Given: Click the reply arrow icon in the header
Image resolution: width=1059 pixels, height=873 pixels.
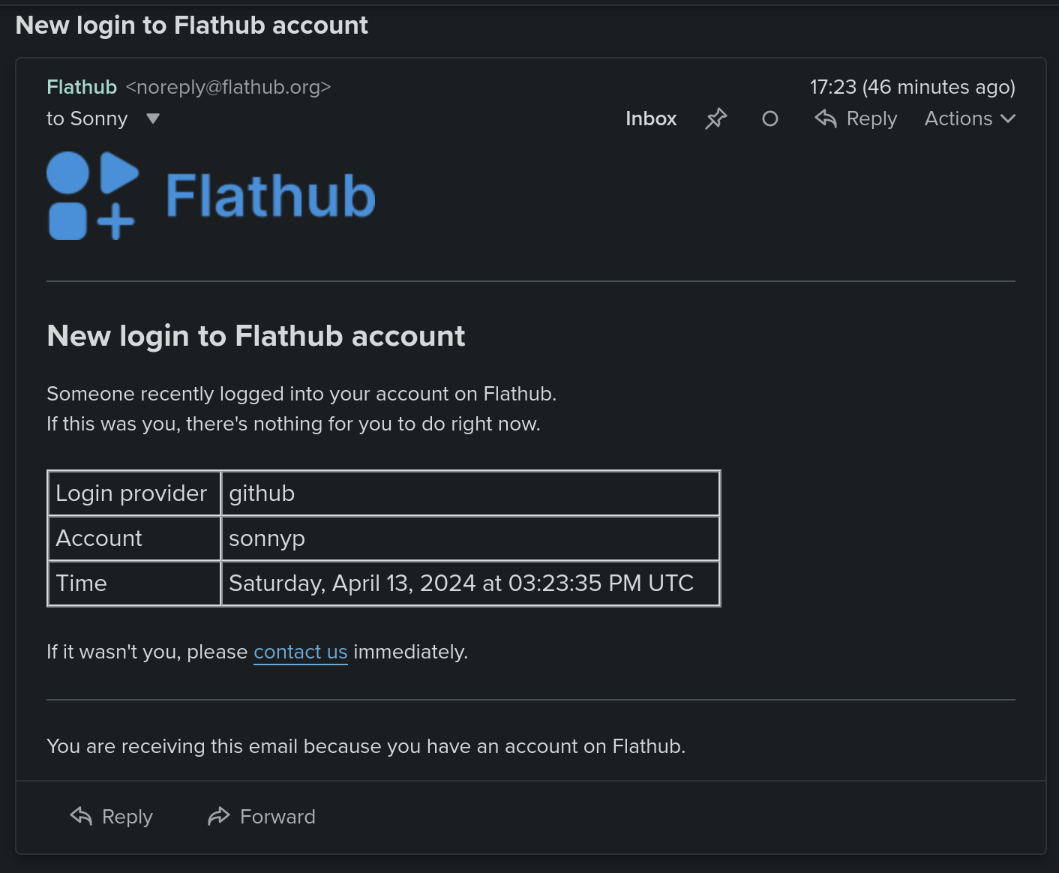Looking at the screenshot, I should pyautogui.click(x=826, y=119).
